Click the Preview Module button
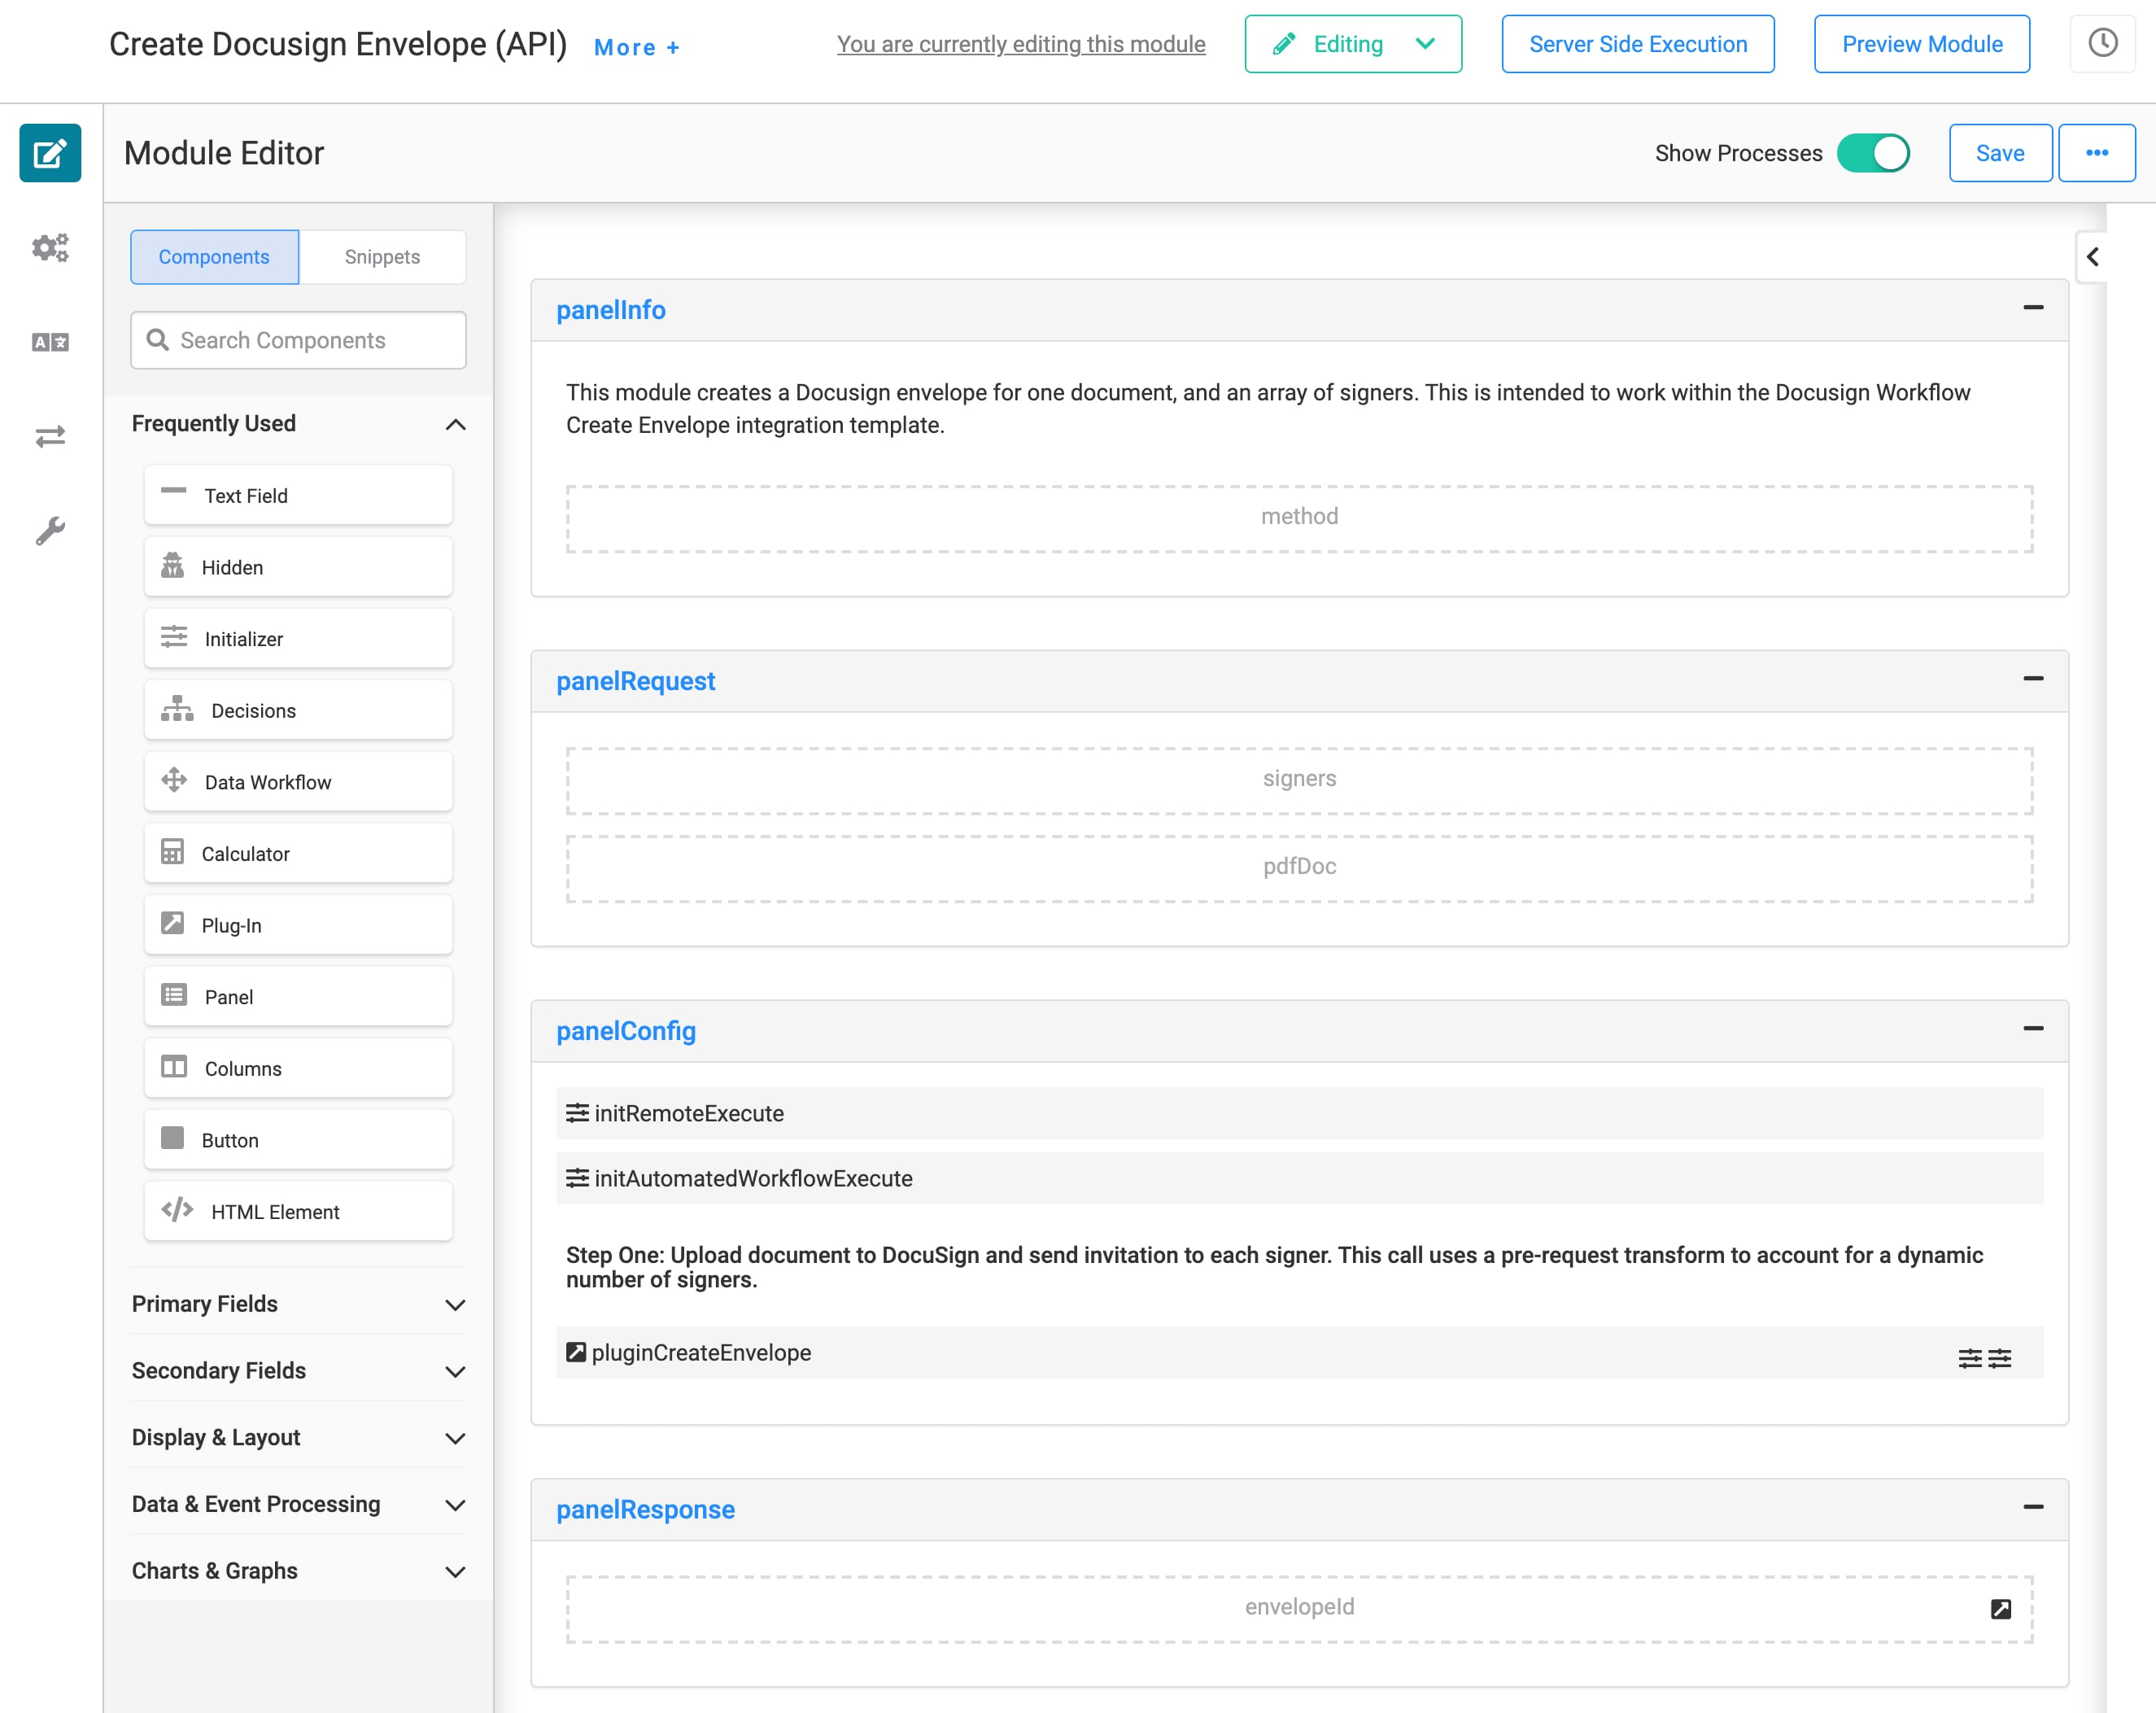 (1922, 44)
